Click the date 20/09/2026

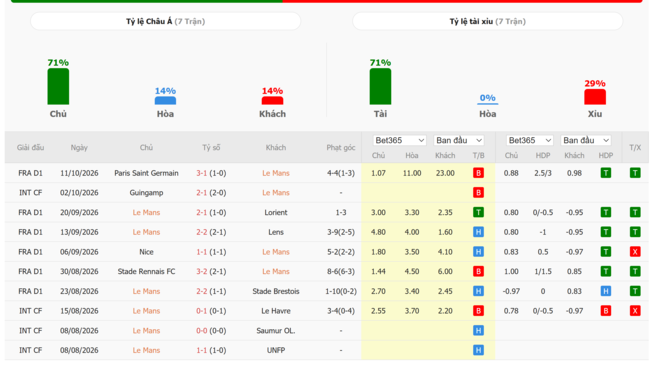tap(79, 212)
